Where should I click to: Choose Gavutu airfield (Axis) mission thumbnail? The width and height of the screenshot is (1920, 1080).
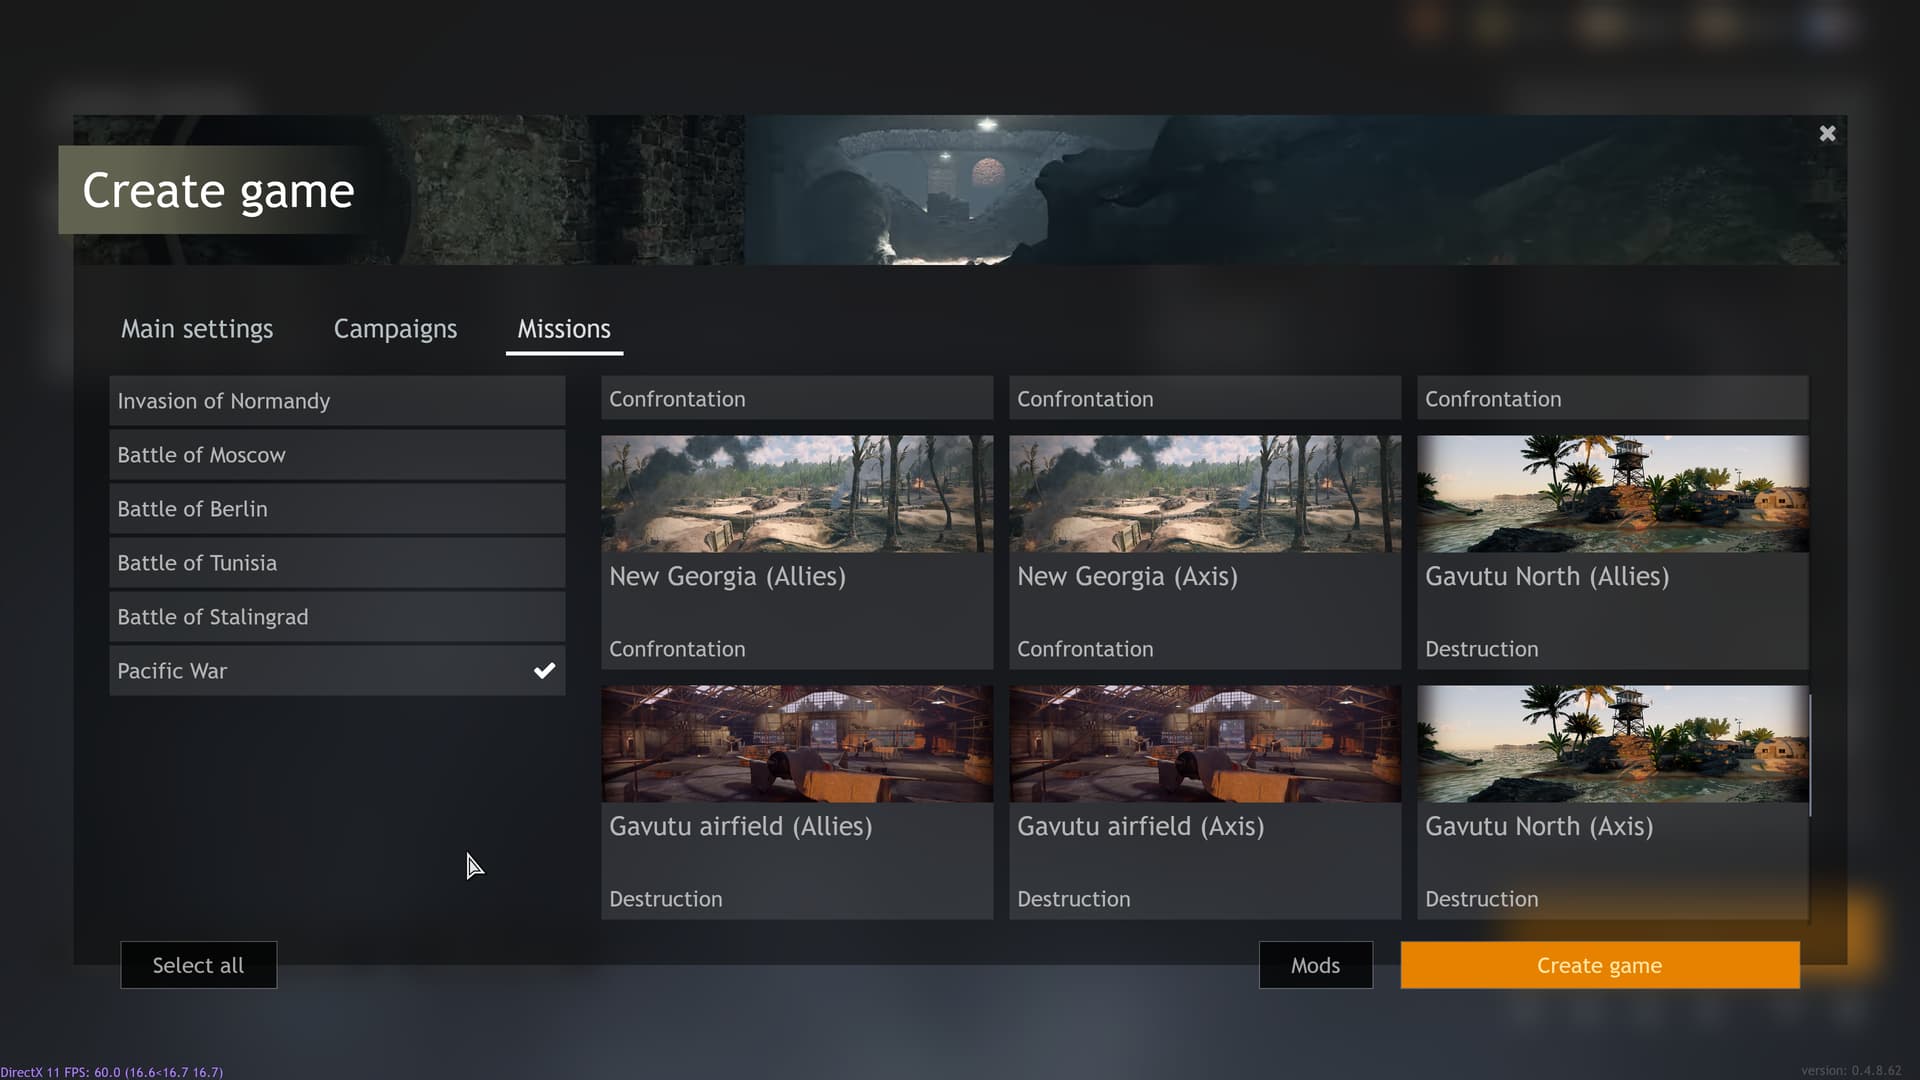click(1205, 744)
